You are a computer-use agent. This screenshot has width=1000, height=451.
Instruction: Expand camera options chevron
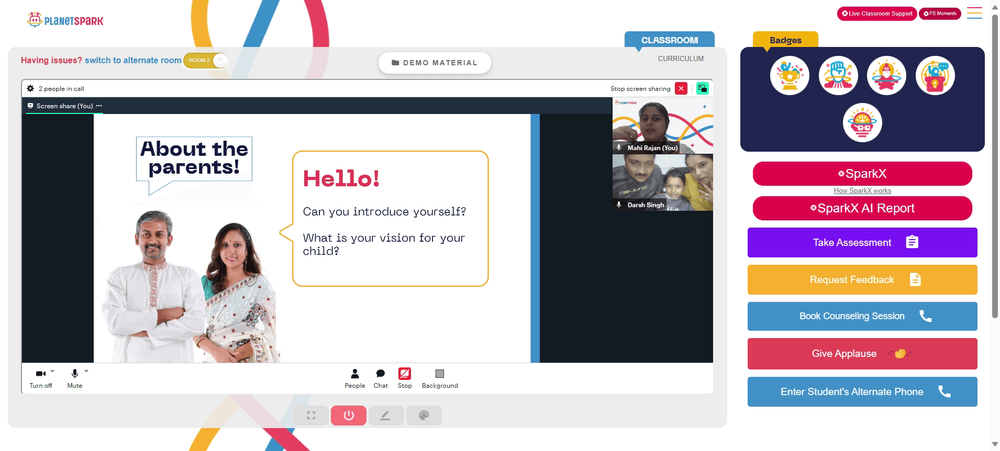click(52, 371)
